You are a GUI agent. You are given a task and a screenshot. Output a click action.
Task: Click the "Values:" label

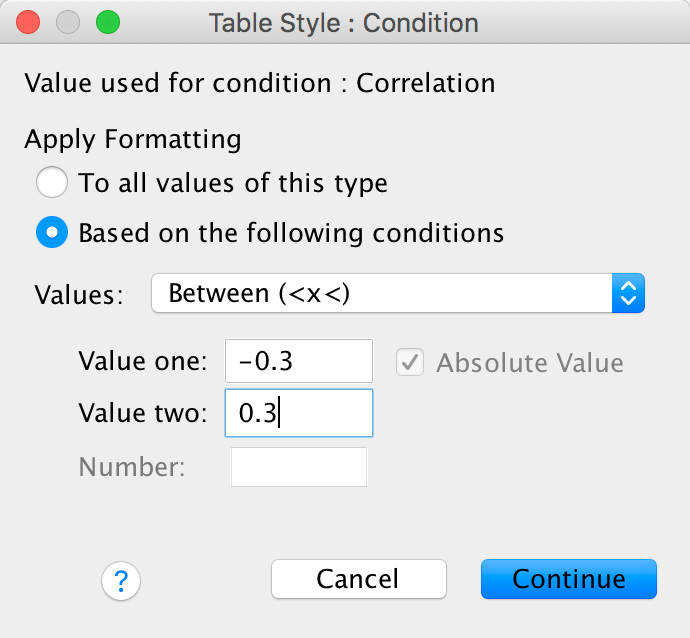click(x=79, y=295)
